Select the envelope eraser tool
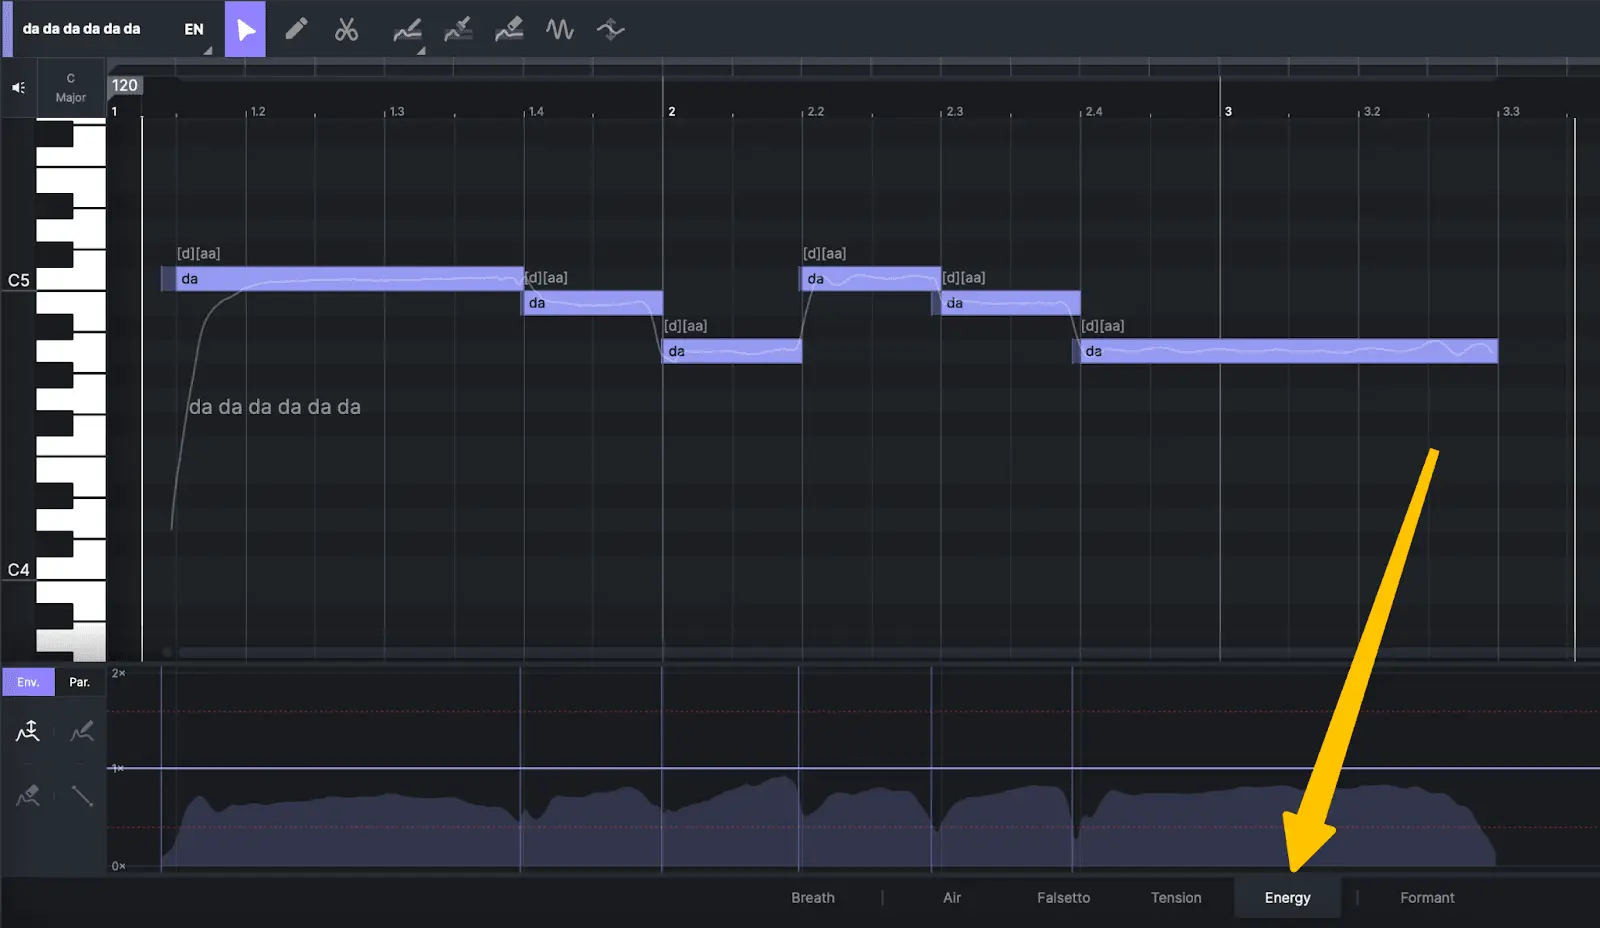 tap(28, 796)
